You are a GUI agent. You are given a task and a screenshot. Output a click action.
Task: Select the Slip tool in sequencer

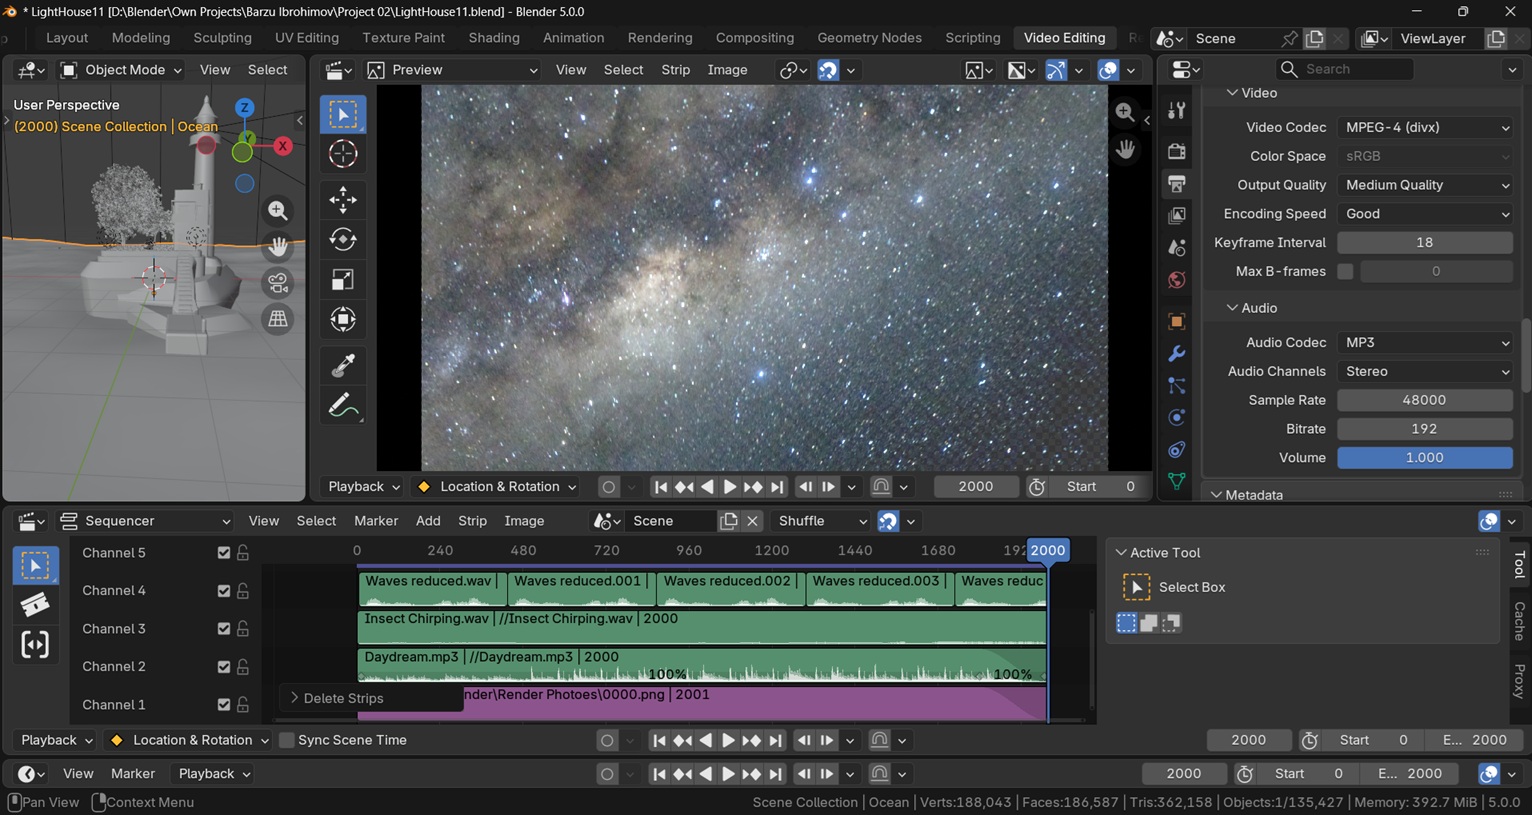35,645
